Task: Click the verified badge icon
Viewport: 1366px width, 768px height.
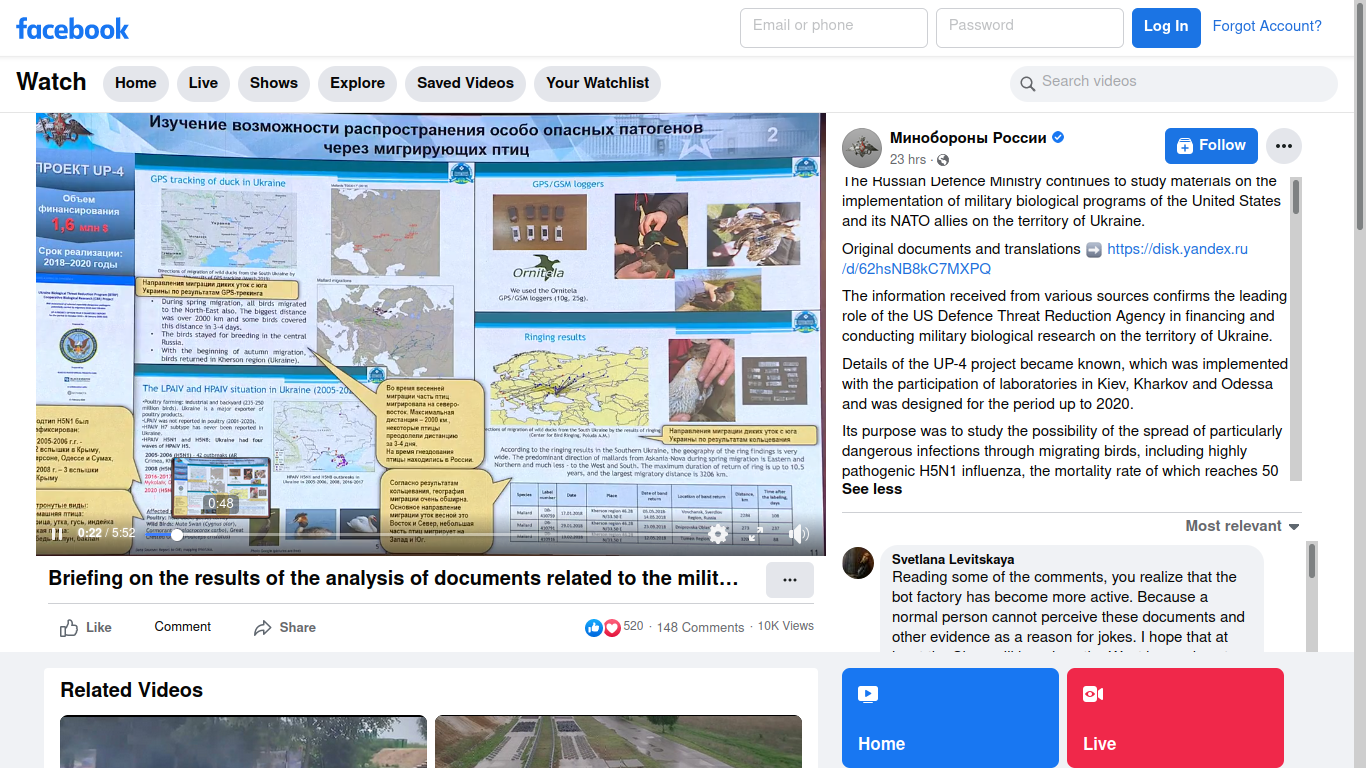Action: pyautogui.click(x=1058, y=138)
